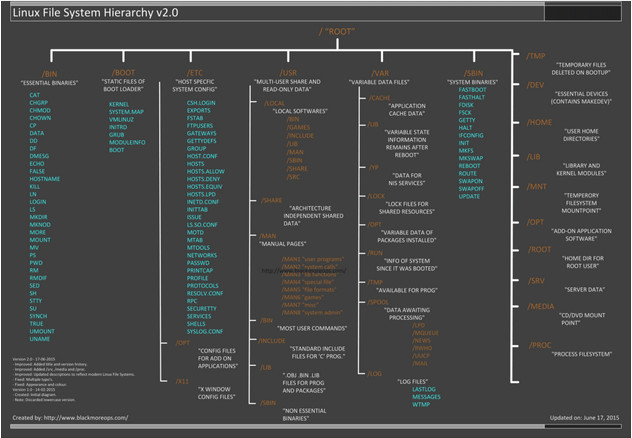Click the /MEDIA directory label
This screenshot has width=632, height=438.
[541, 306]
